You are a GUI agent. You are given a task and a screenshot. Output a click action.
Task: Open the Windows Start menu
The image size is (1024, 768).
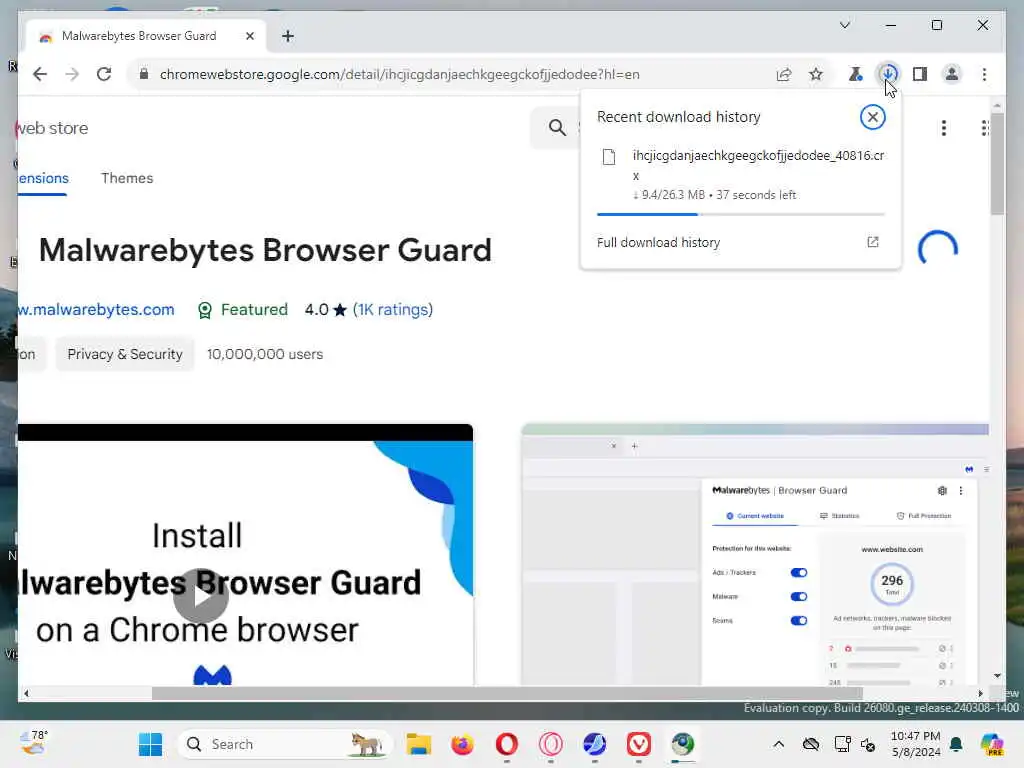coord(150,744)
